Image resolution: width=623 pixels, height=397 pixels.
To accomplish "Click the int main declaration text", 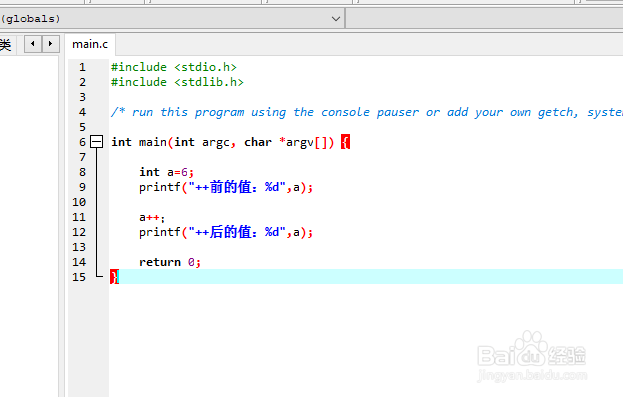I will point(222,142).
